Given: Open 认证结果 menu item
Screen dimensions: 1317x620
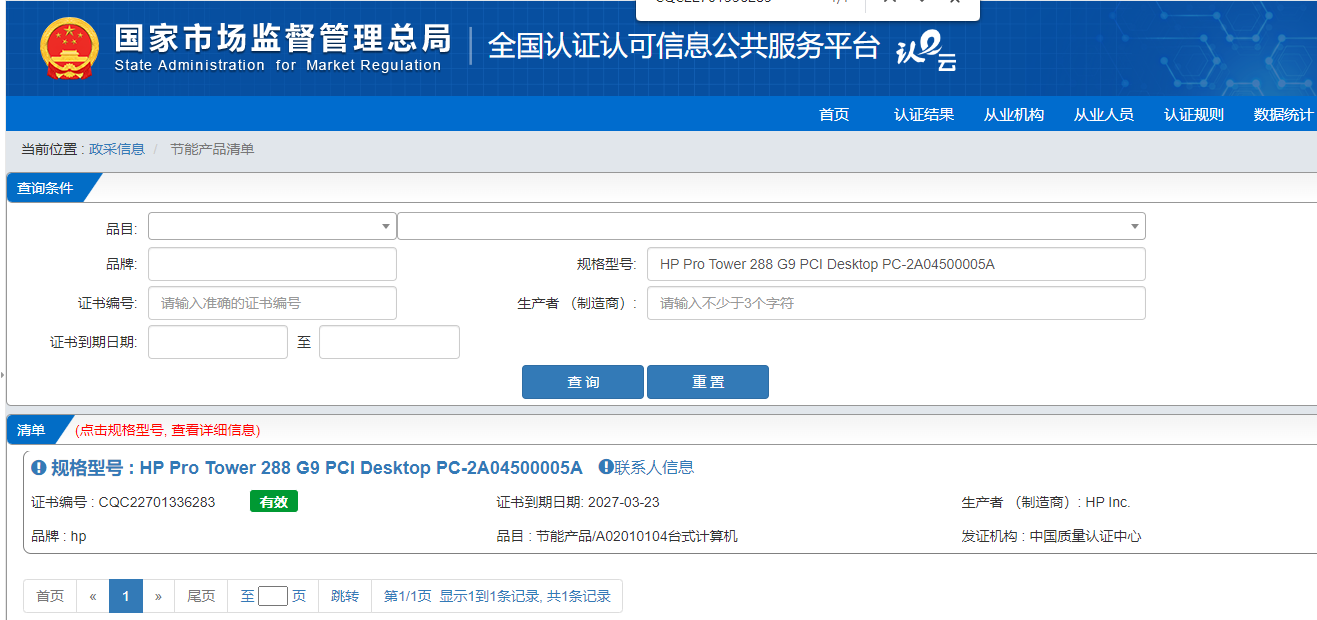Looking at the screenshot, I should point(924,115).
